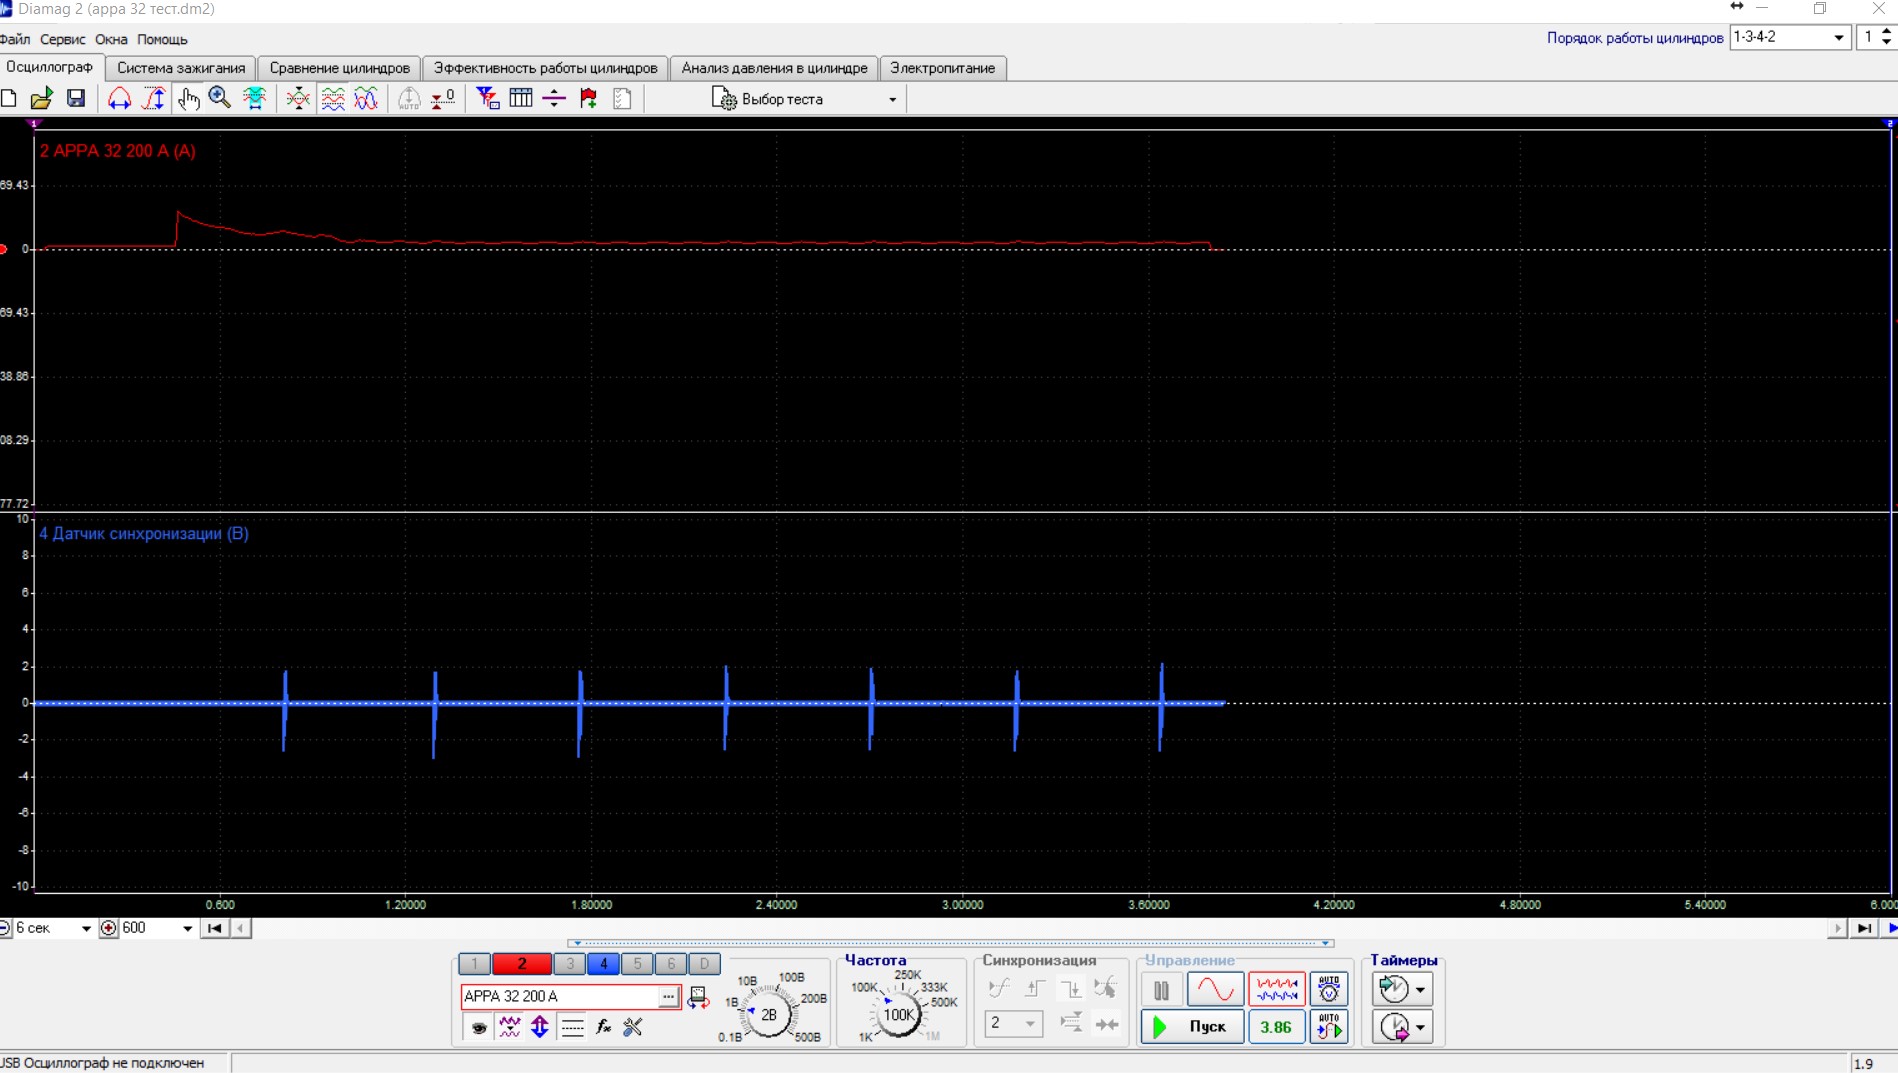The width and height of the screenshot is (1898, 1073).
Task: Click the fit-waveform-to-screen icon
Action: point(255,98)
